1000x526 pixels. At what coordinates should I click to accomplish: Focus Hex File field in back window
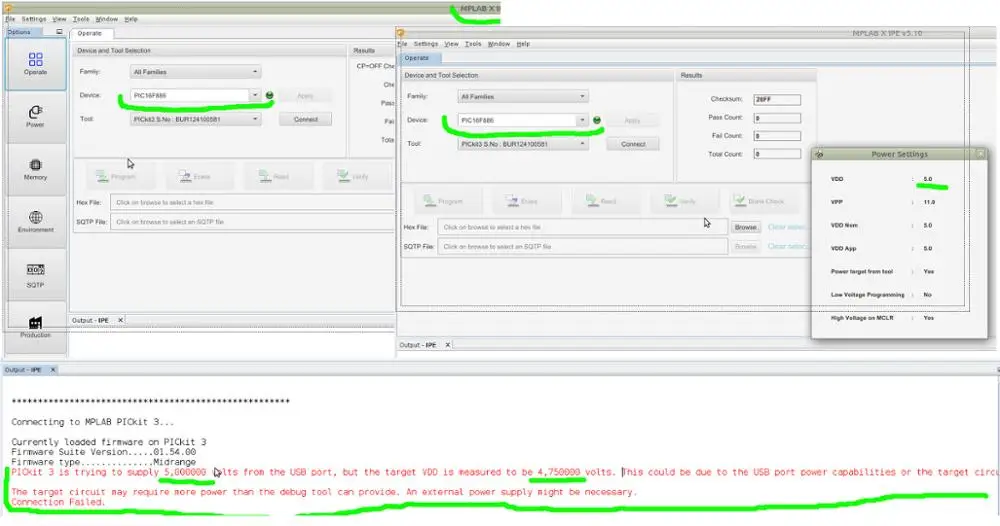coord(252,202)
